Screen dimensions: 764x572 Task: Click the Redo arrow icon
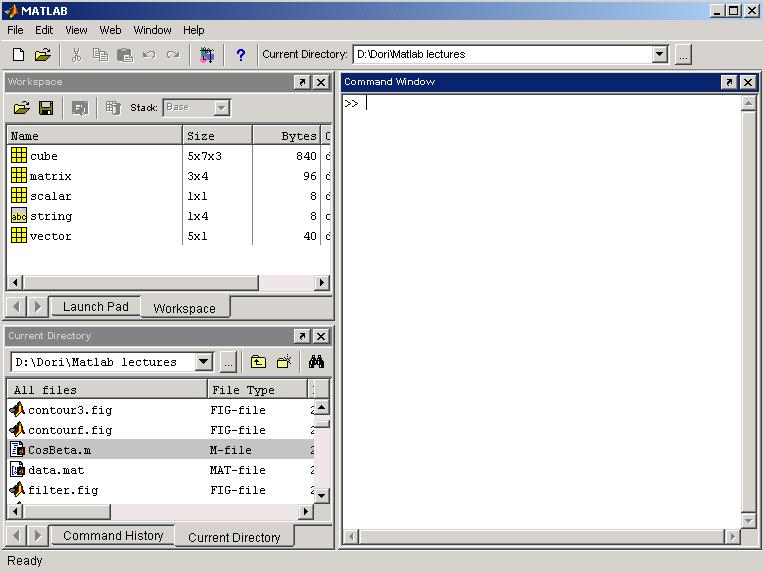click(173, 55)
